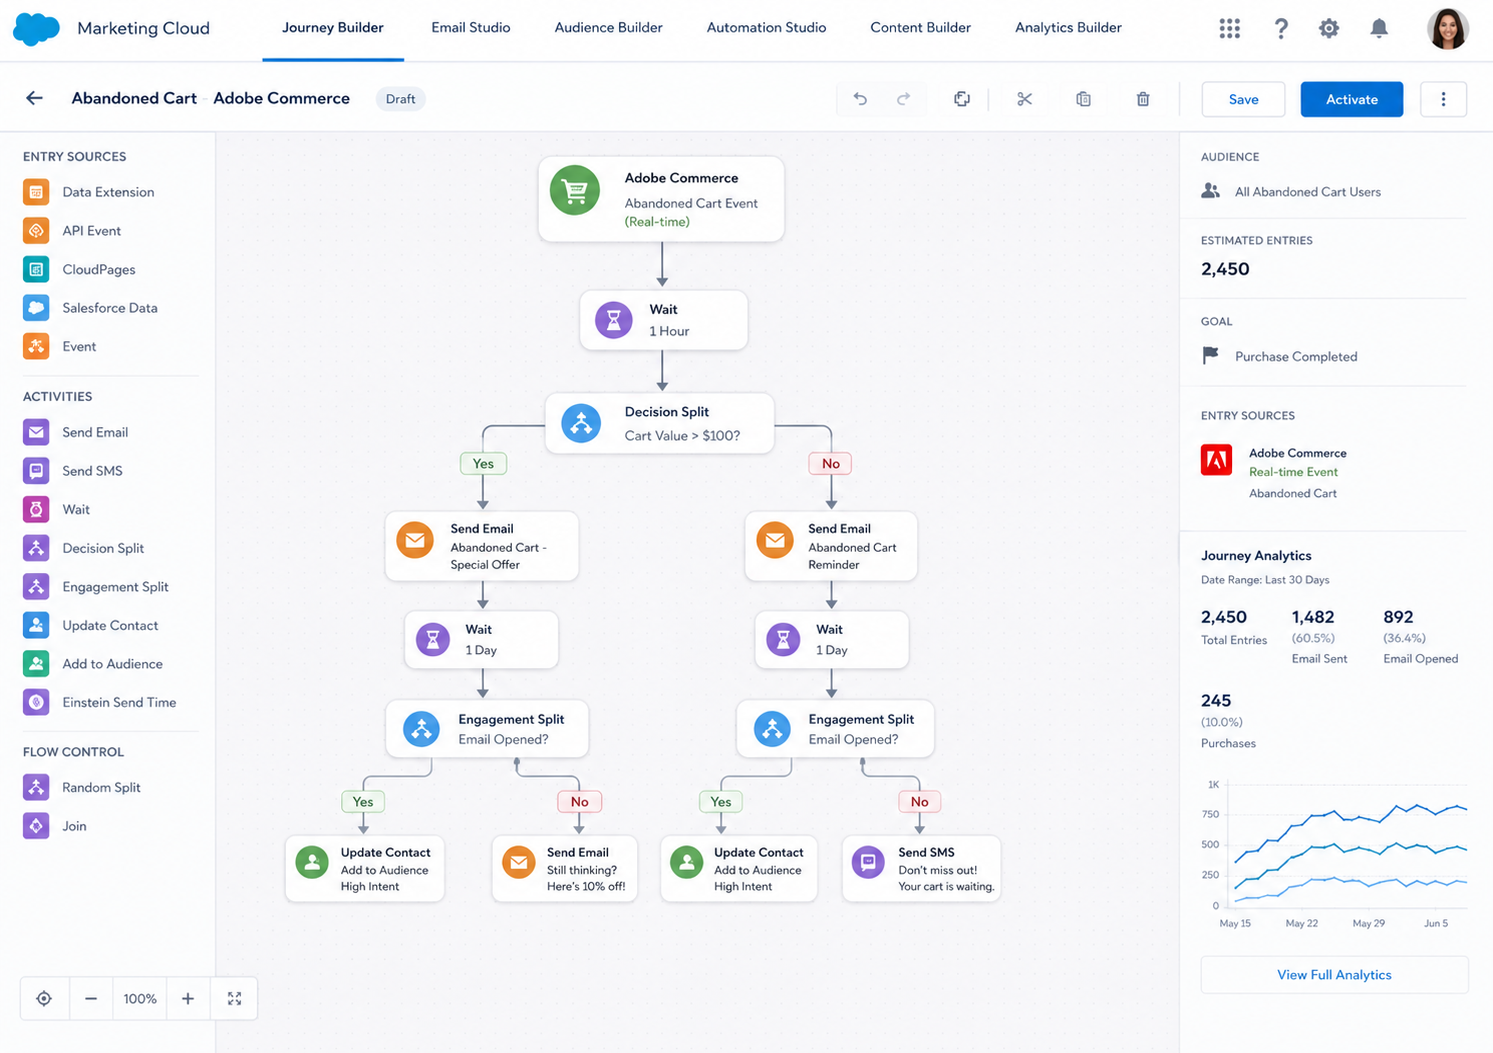Click the 100% zoom level value
The image size is (1493, 1053).
[140, 999]
